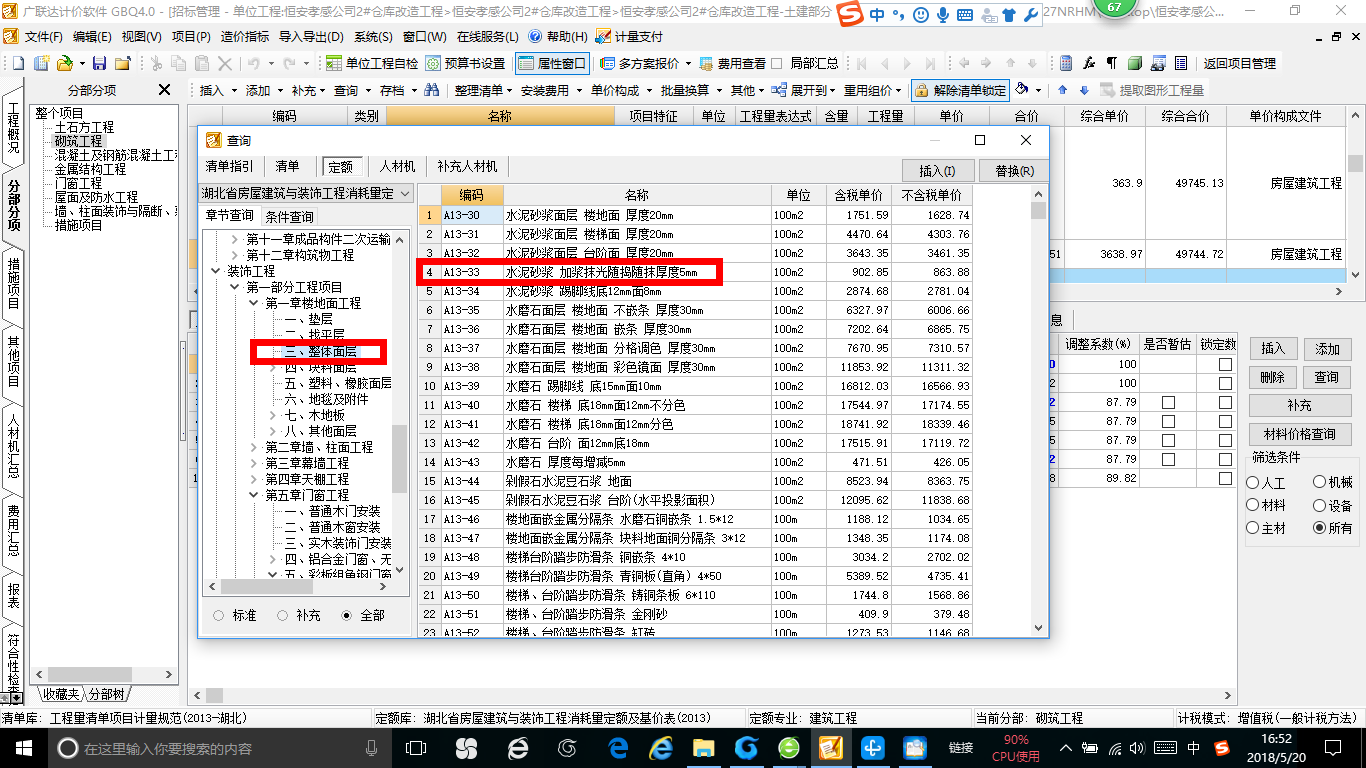
Task: Expand 第二章墙、柱面工程 tree node
Action: click(254, 447)
